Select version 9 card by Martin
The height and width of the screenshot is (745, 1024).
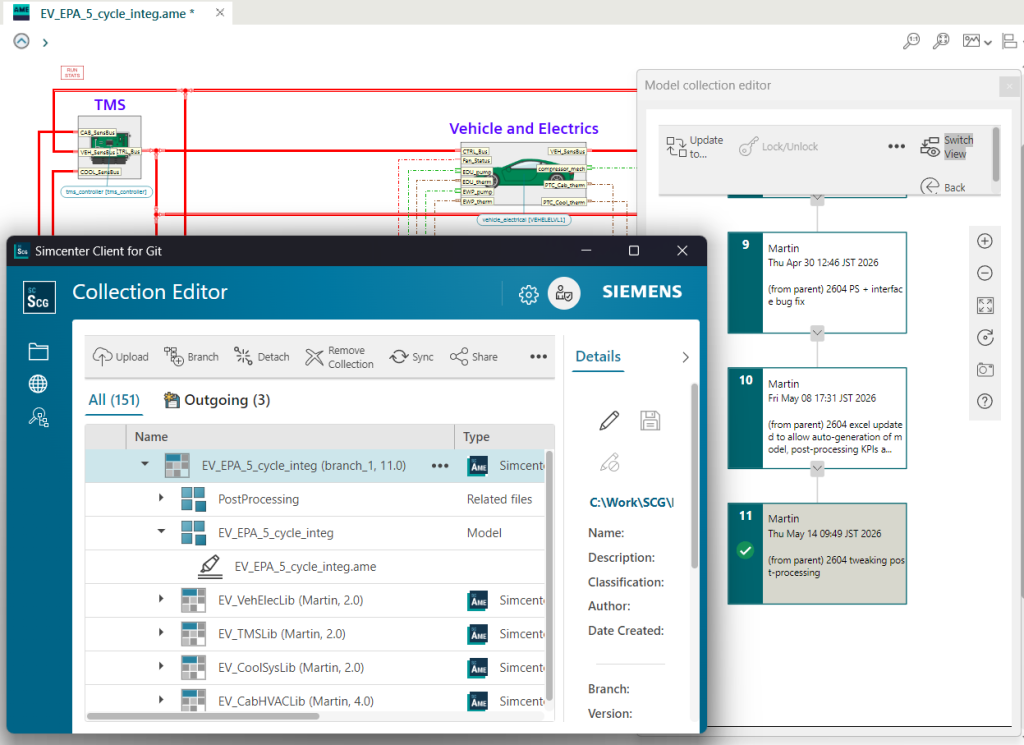click(x=817, y=283)
